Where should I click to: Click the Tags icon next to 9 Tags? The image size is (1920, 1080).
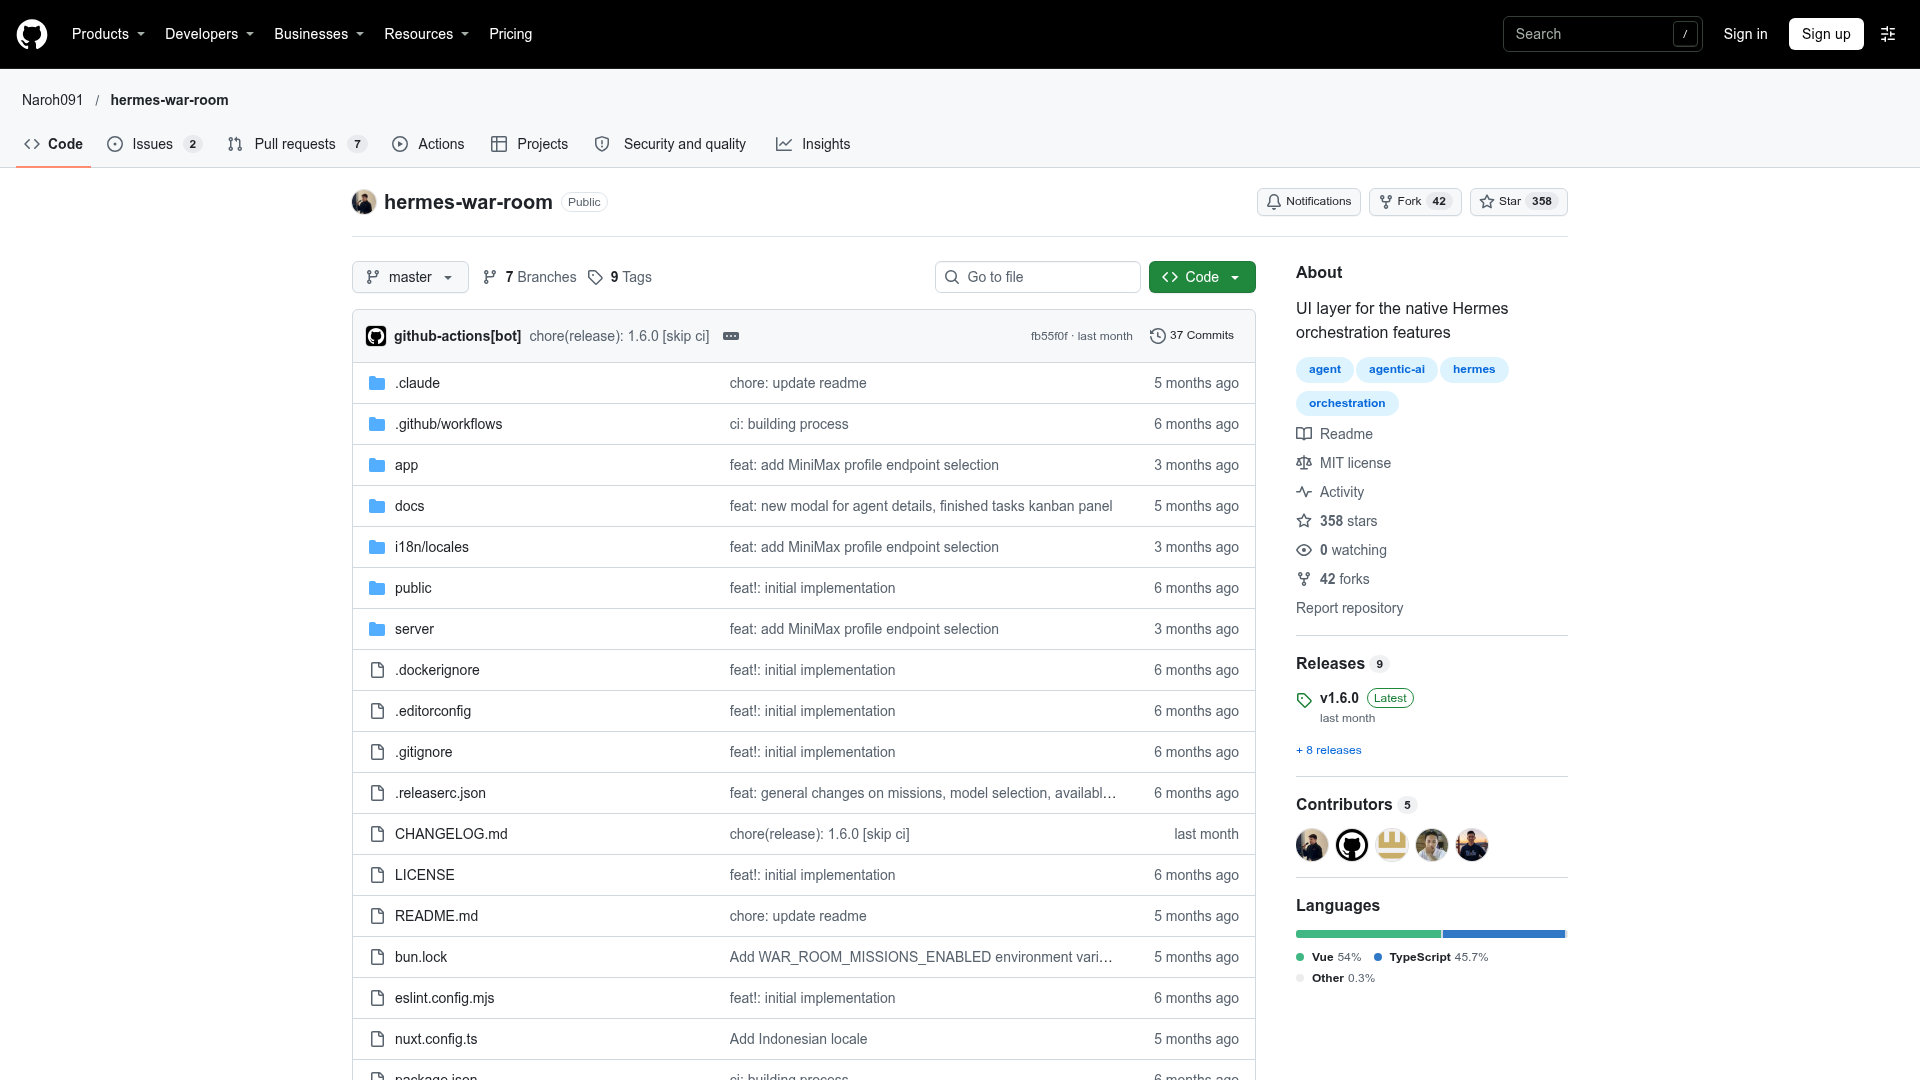click(x=595, y=277)
